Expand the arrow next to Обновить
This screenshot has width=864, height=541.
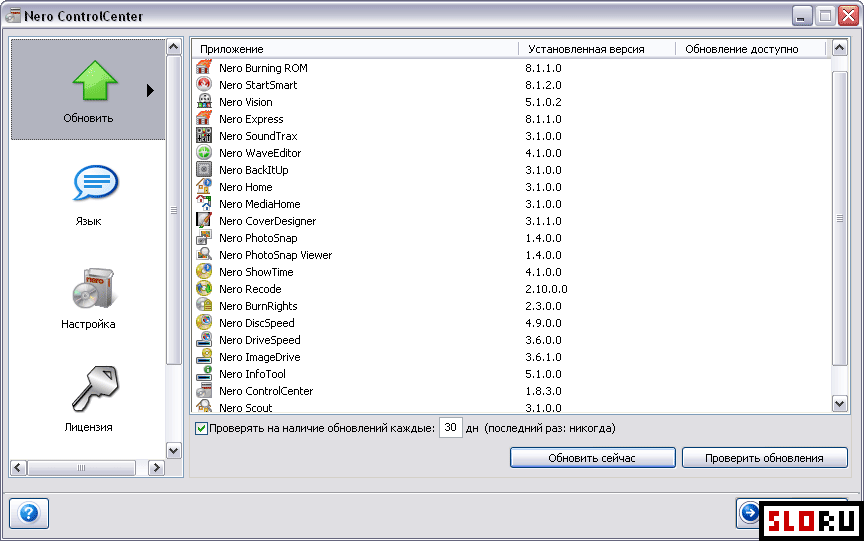pyautogui.click(x=150, y=90)
